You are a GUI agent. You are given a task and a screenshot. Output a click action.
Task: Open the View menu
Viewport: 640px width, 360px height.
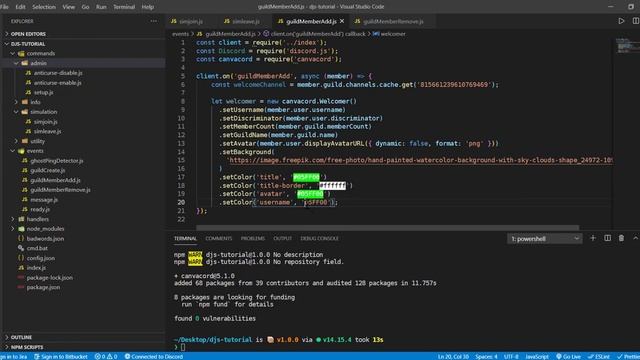coord(69,7)
